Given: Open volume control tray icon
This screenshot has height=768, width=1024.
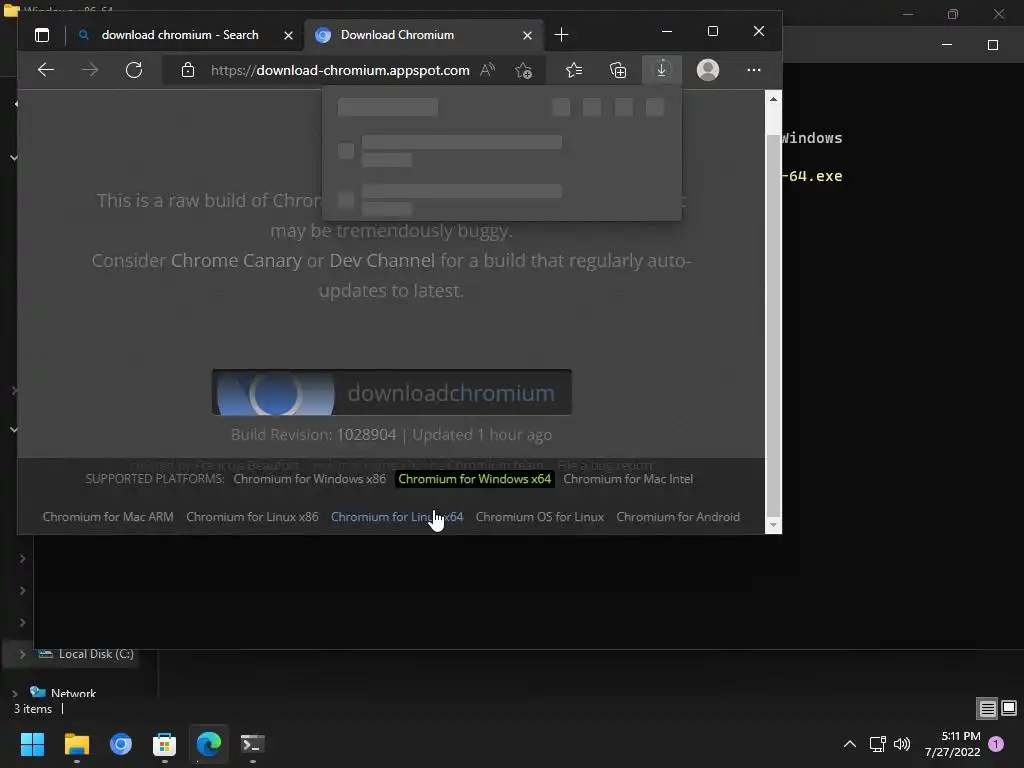Looking at the screenshot, I should 902,744.
